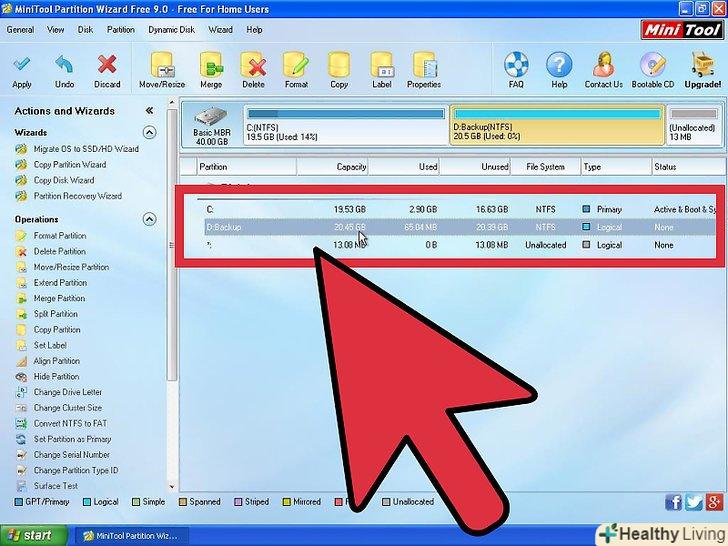Click the Contact Us icon
This screenshot has width=728, height=546.
pyautogui.click(x=604, y=65)
